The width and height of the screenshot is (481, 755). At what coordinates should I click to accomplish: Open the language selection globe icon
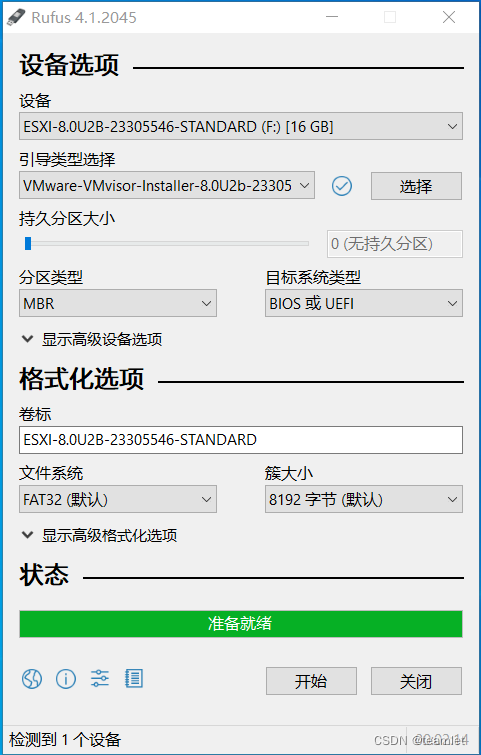pos(32,679)
